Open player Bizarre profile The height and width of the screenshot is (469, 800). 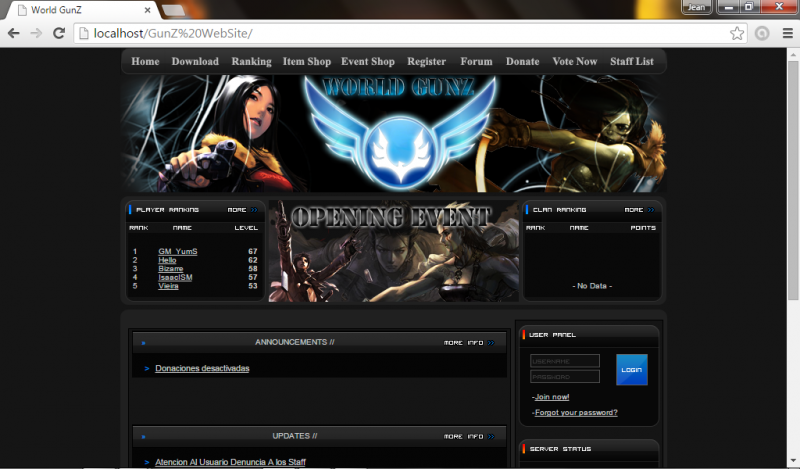170,268
